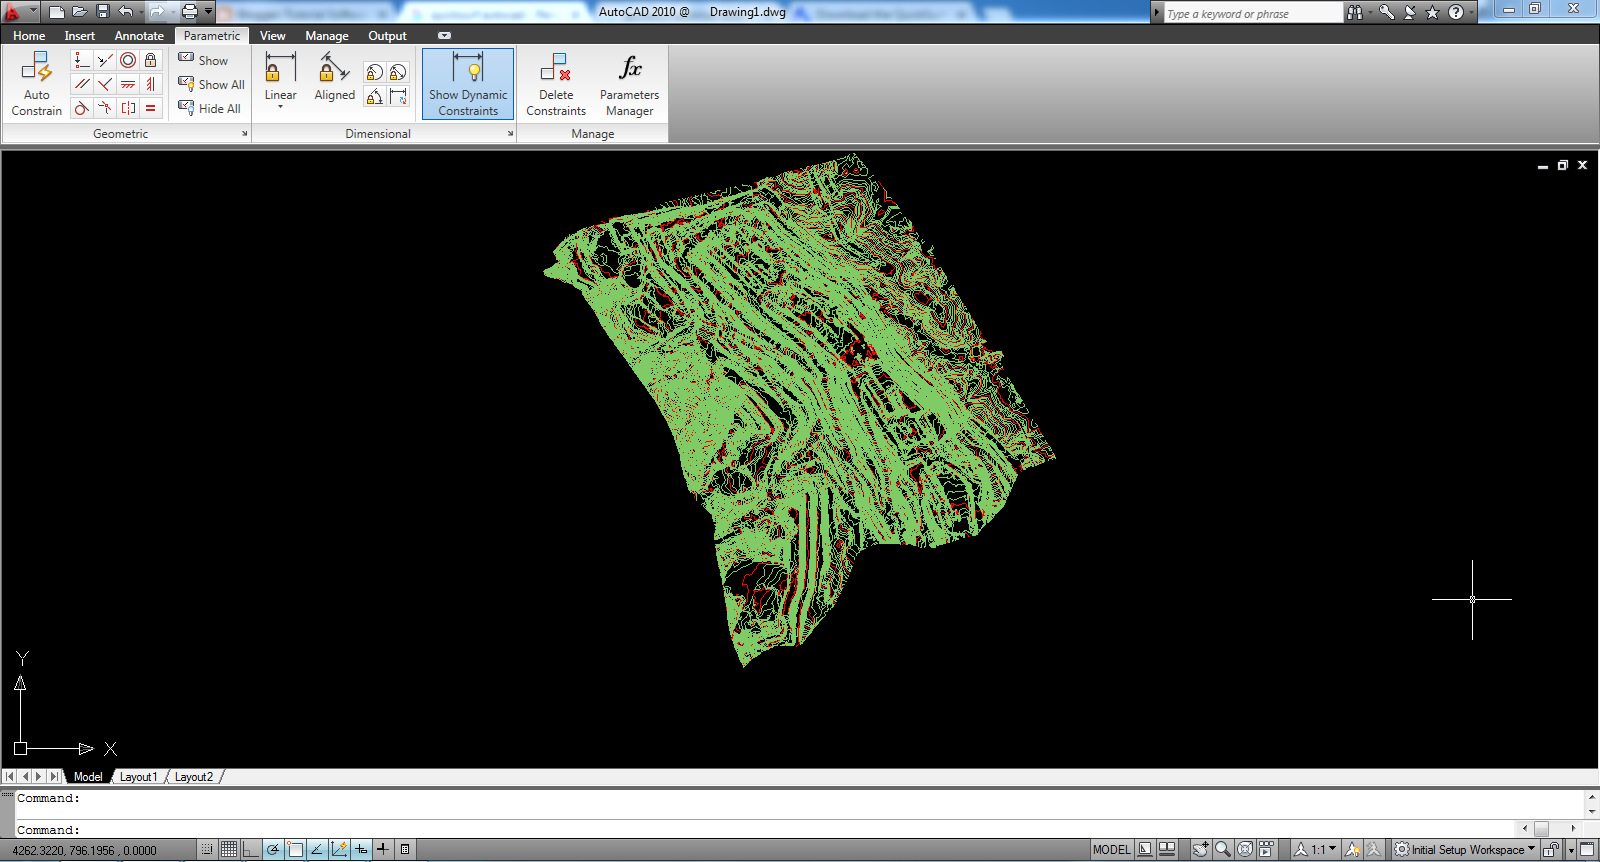Apply the Fix (padlock) geometric constraint
This screenshot has height=862, width=1600.
pyautogui.click(x=151, y=60)
